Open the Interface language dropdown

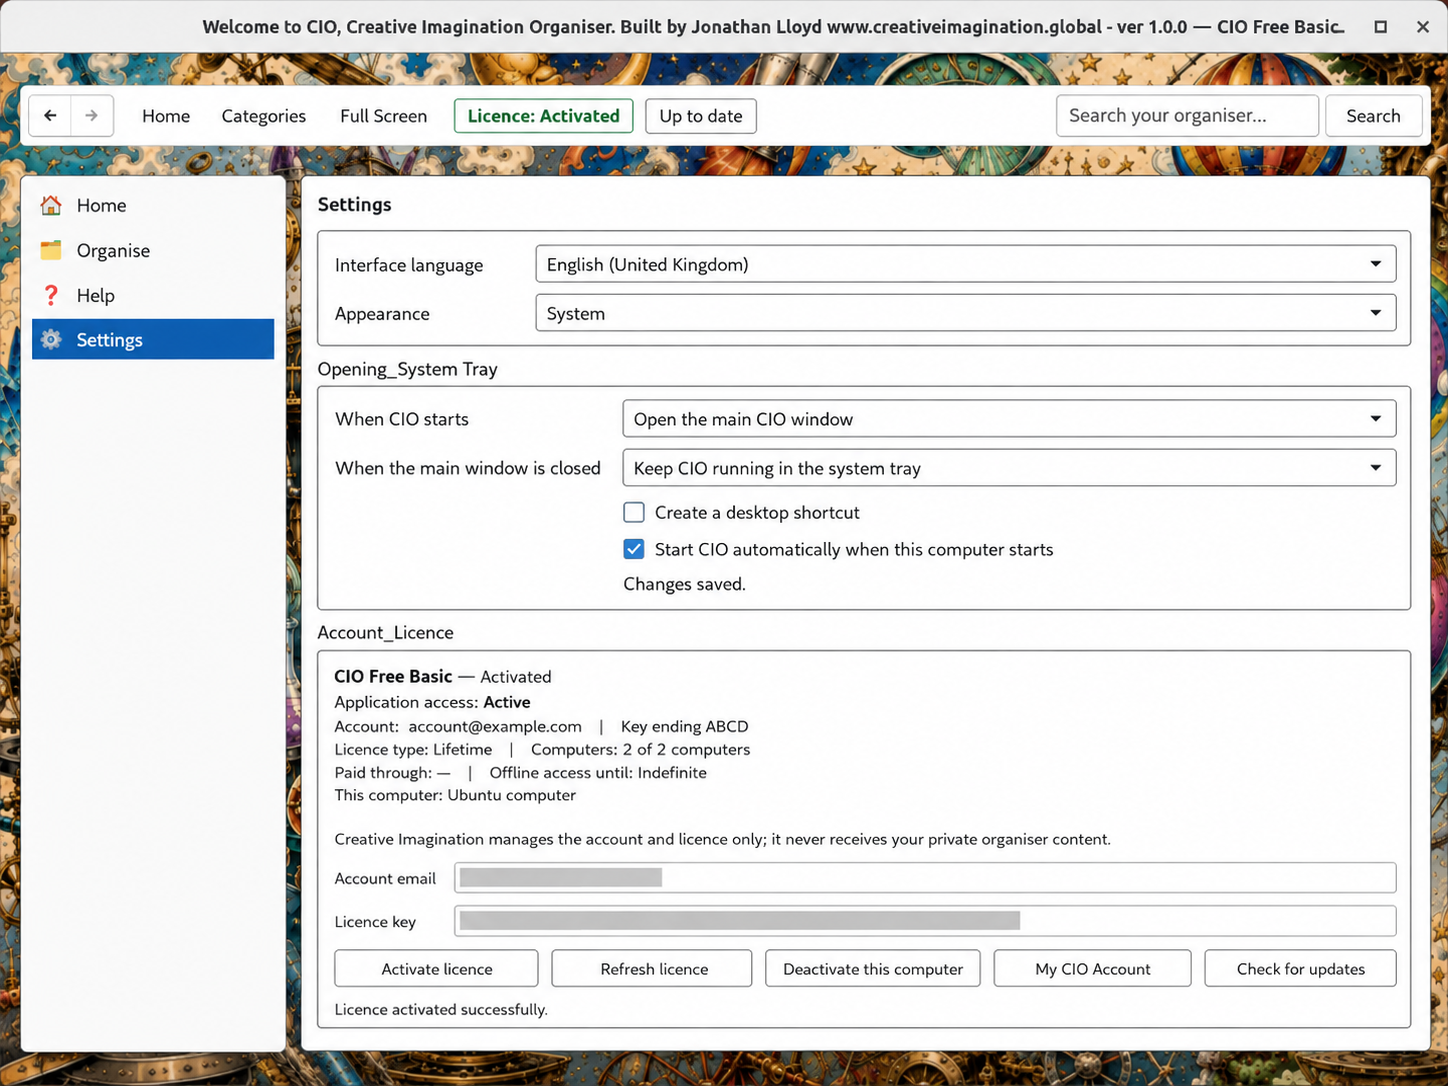pyautogui.click(x=966, y=264)
